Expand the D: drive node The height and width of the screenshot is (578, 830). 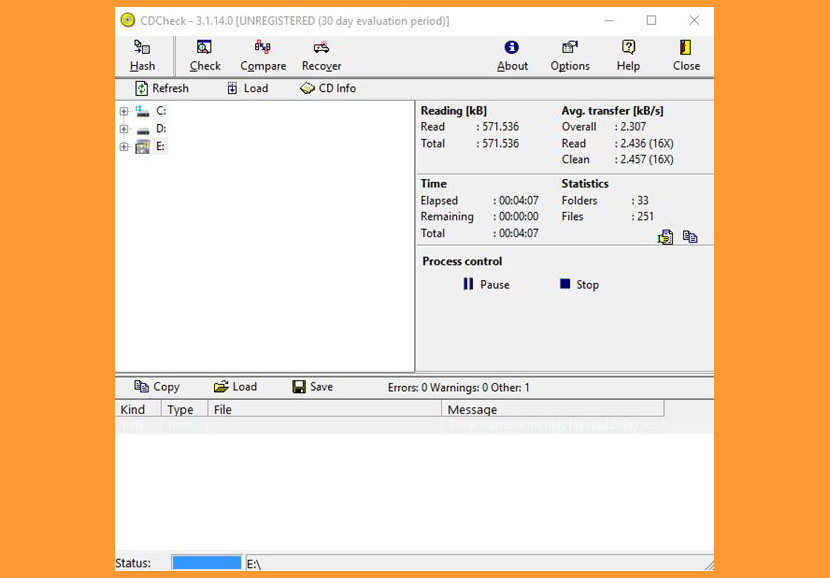click(124, 129)
